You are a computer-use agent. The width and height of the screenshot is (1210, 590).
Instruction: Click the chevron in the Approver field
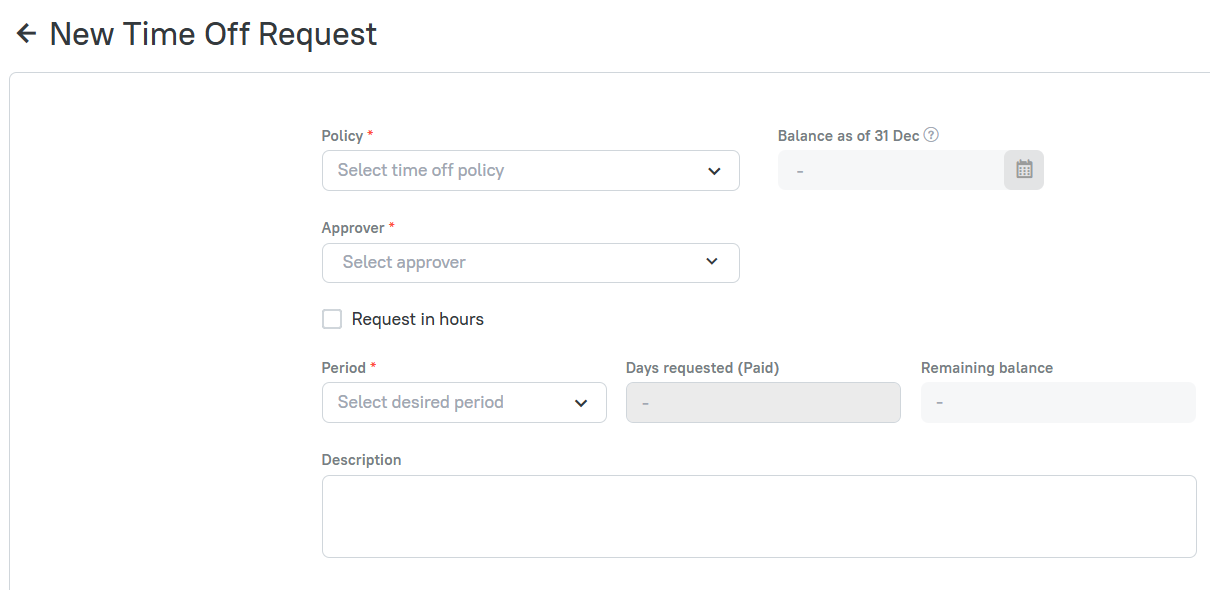[712, 262]
